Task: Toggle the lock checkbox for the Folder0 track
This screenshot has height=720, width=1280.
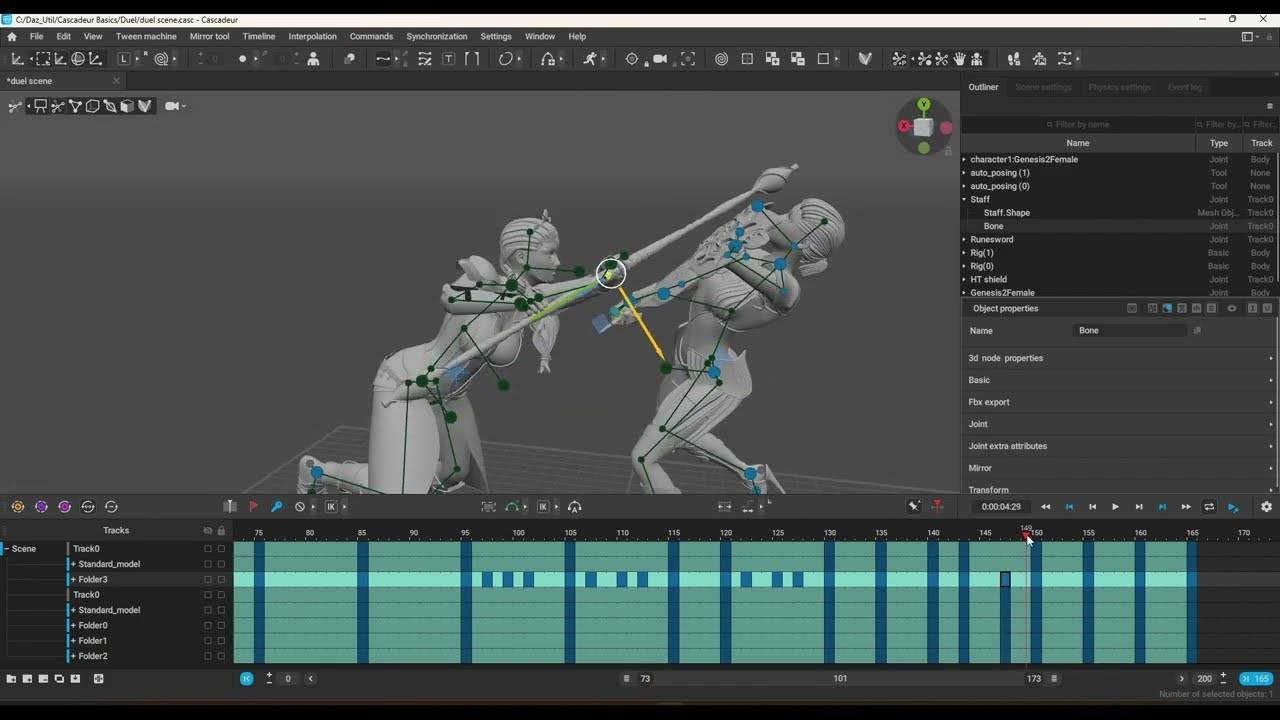Action: 222,626
